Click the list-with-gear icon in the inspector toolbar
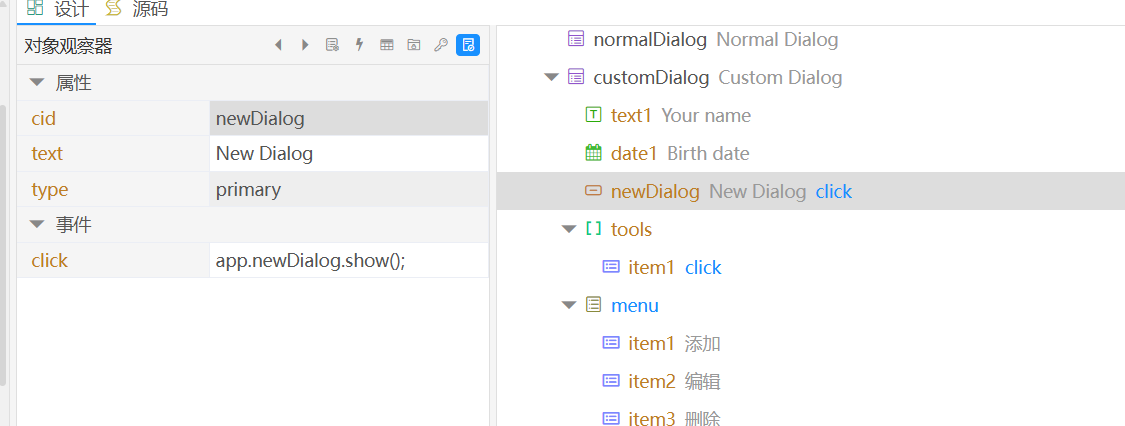This screenshot has height=426, width=1125. pyautogui.click(x=332, y=45)
